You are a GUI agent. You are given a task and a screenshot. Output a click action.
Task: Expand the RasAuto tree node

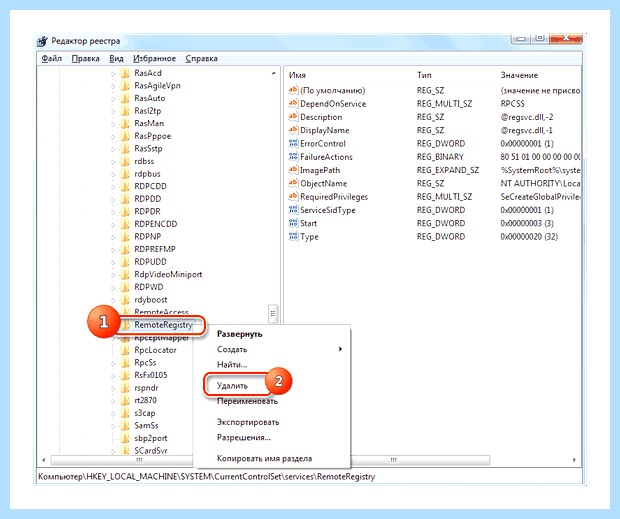click(x=113, y=98)
